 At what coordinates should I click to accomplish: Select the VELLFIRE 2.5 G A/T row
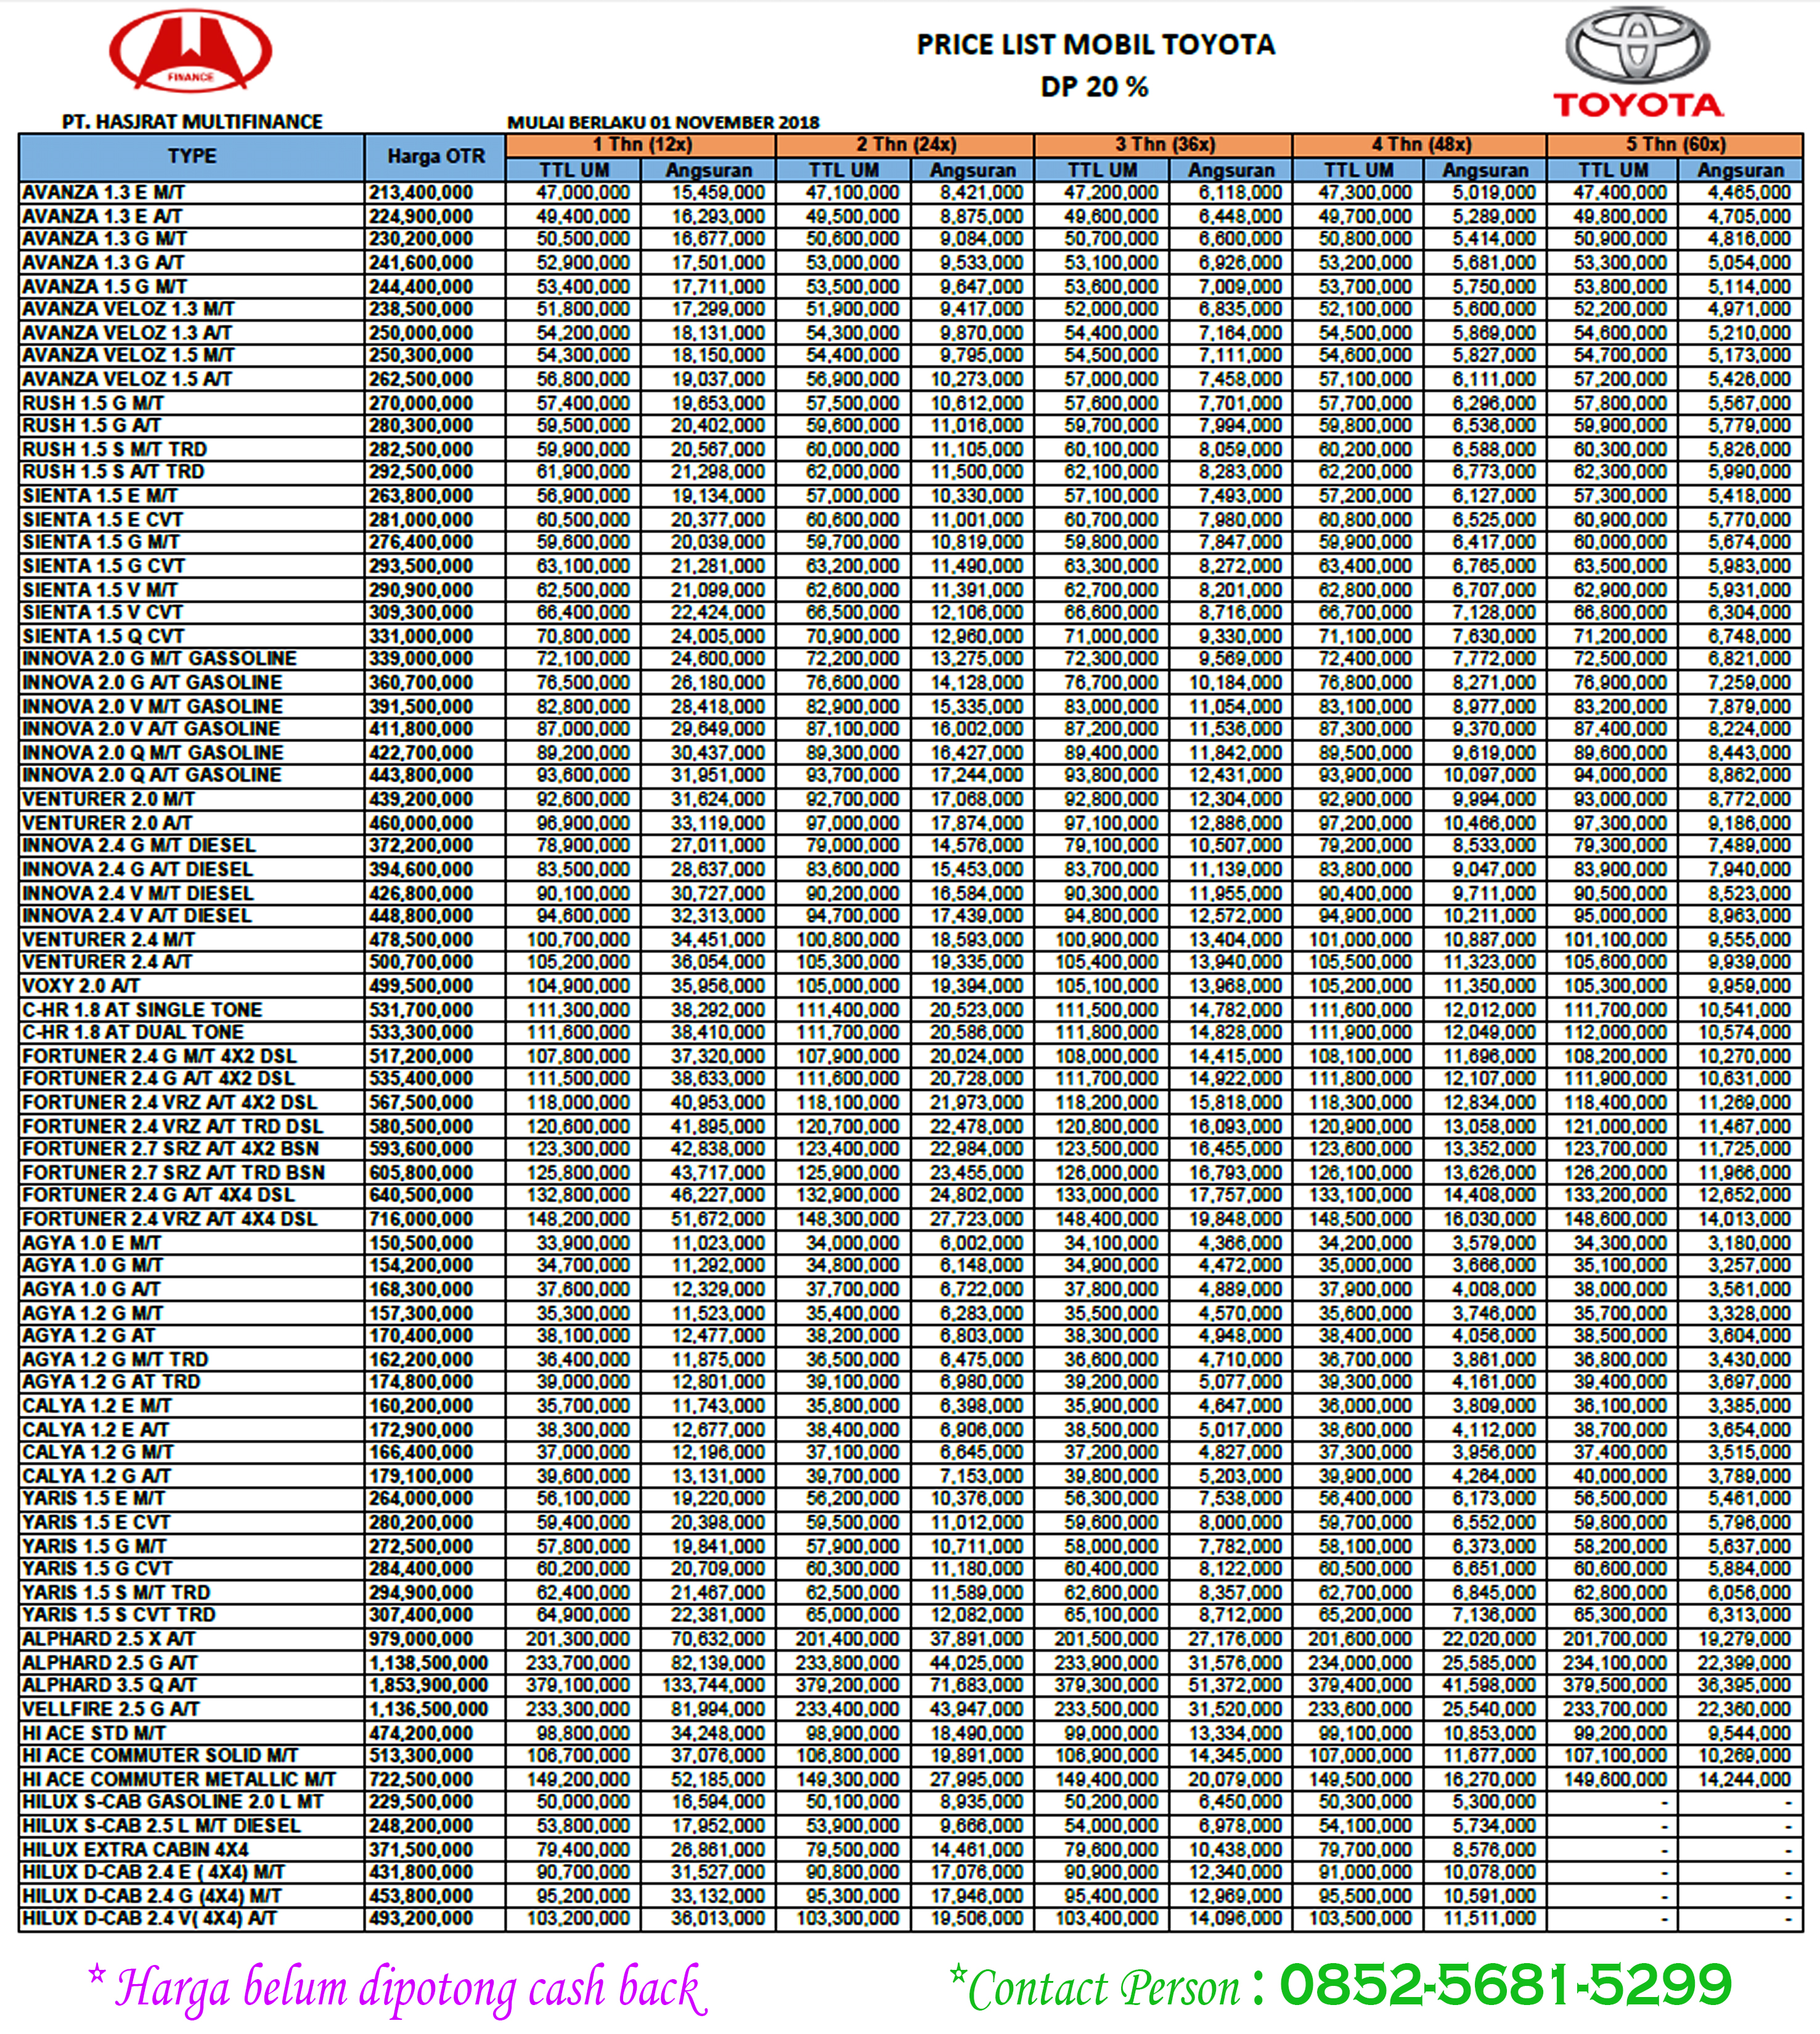click(910, 1709)
